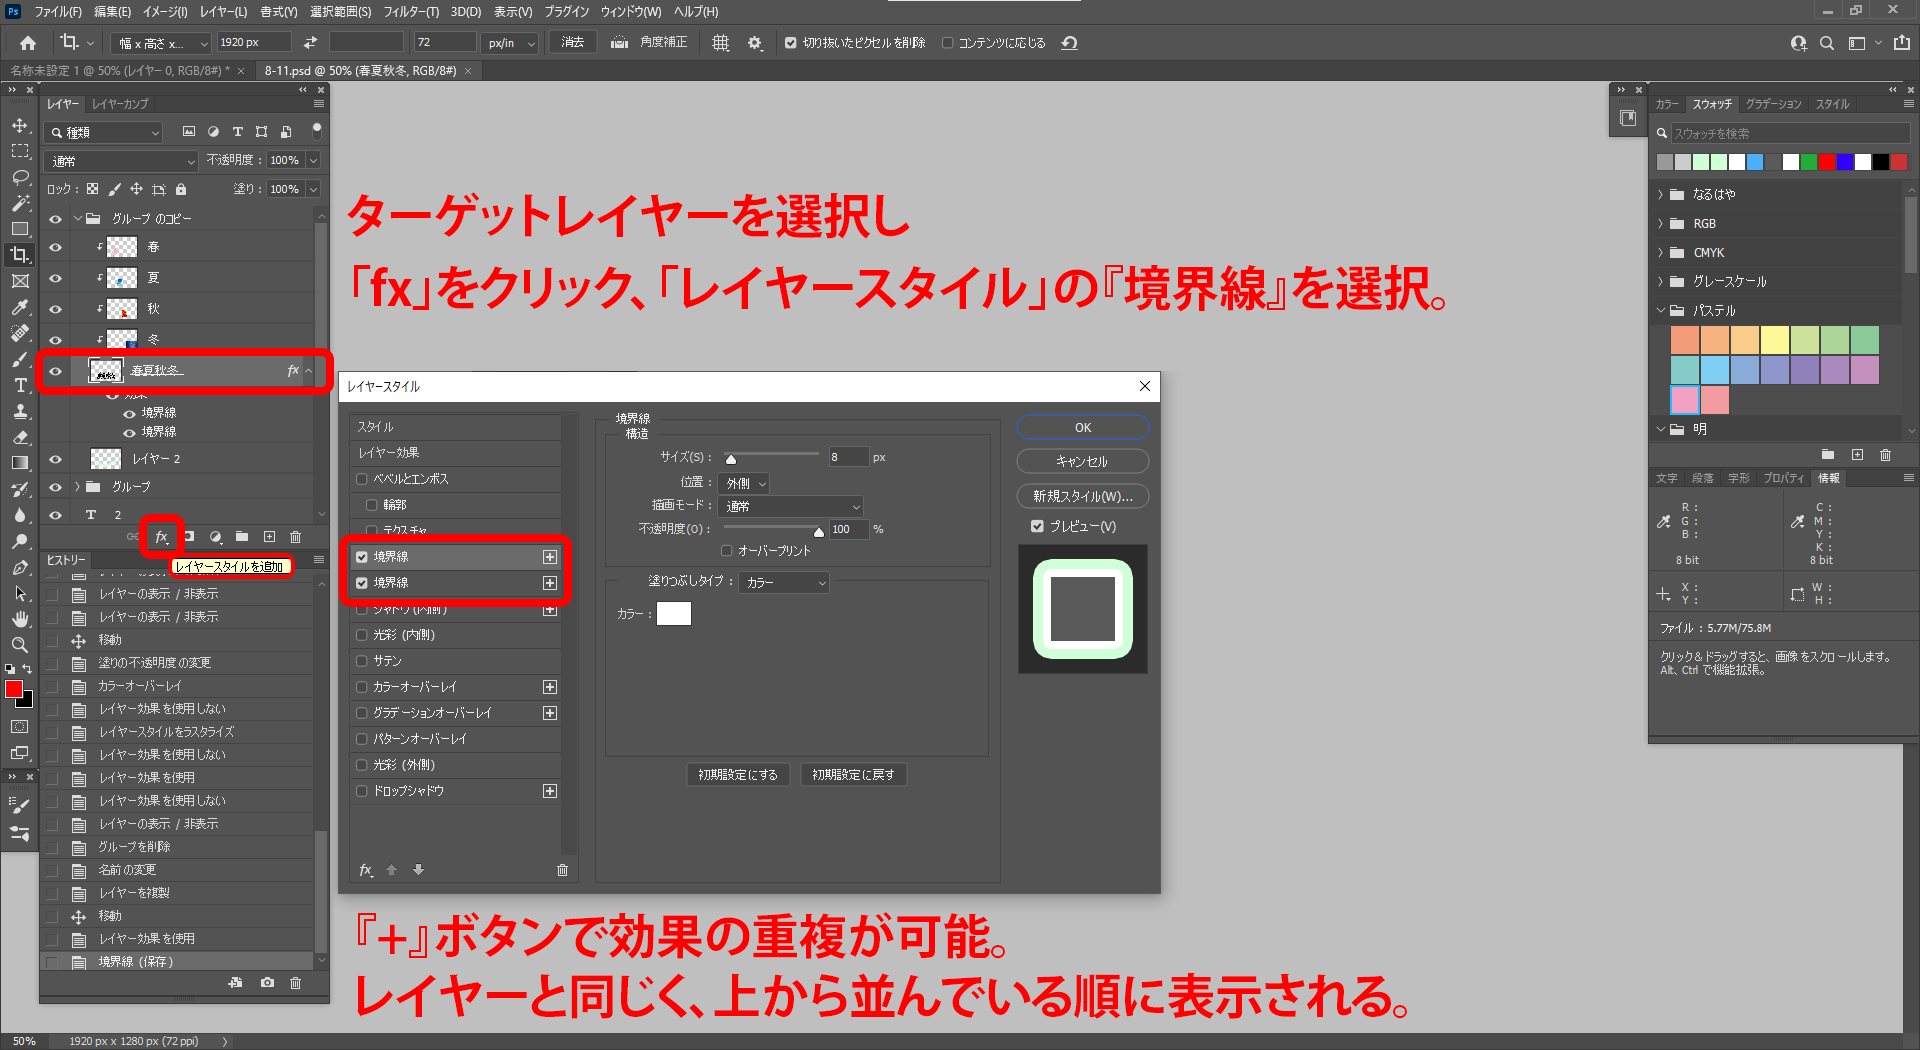Hide the 春 layer
Screen dimensions: 1920x1050
[56, 247]
